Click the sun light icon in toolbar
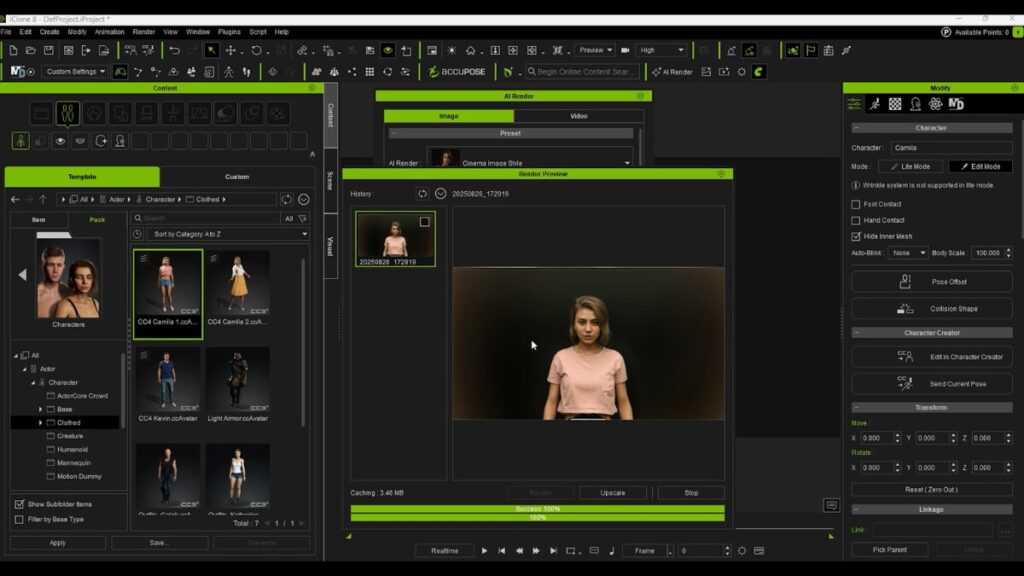1024x576 pixels. pos(451,50)
